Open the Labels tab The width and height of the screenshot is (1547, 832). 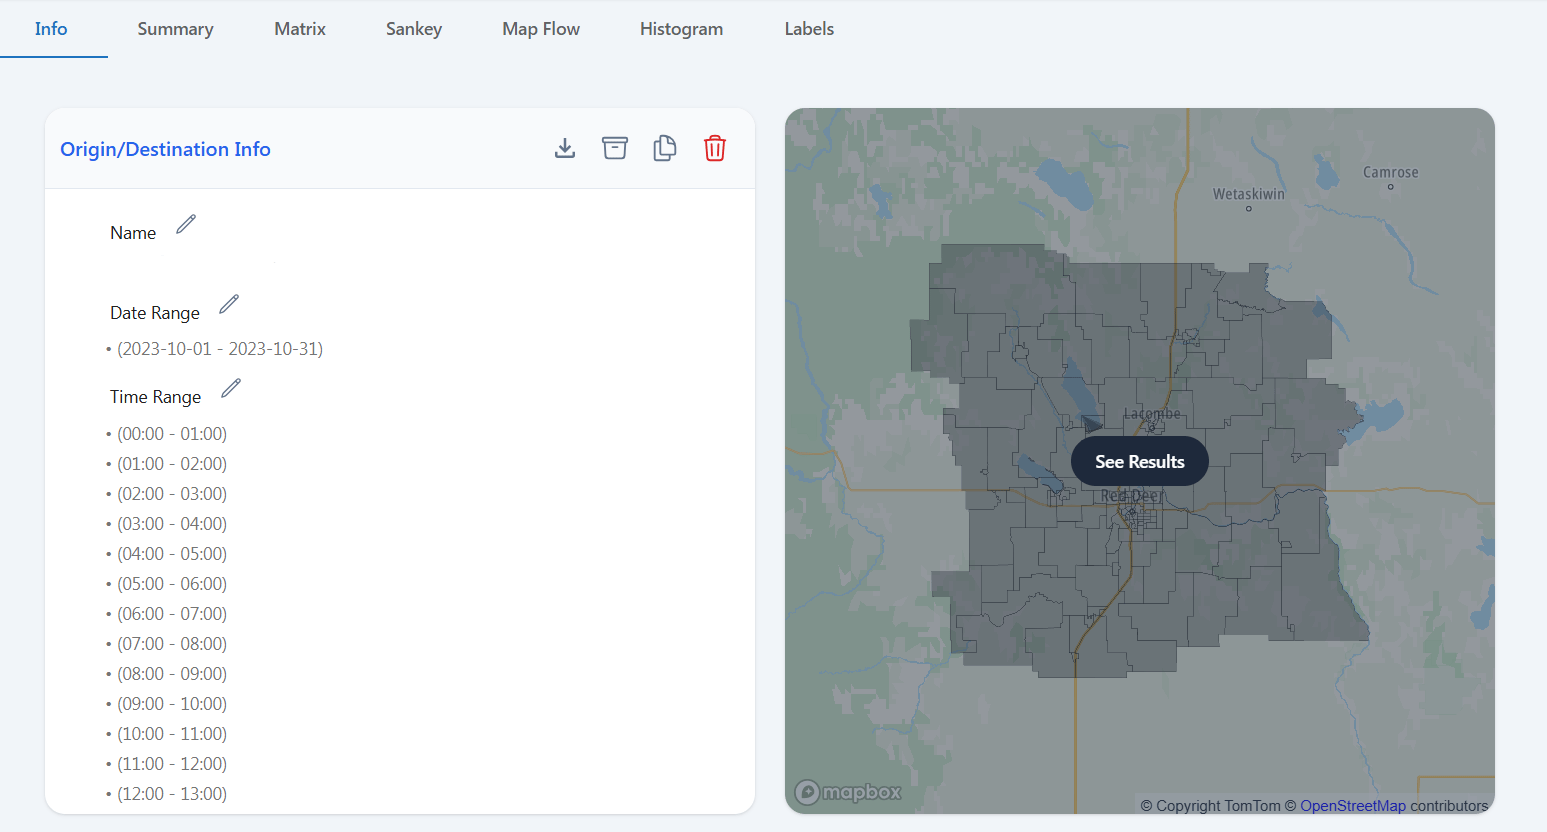click(x=809, y=29)
